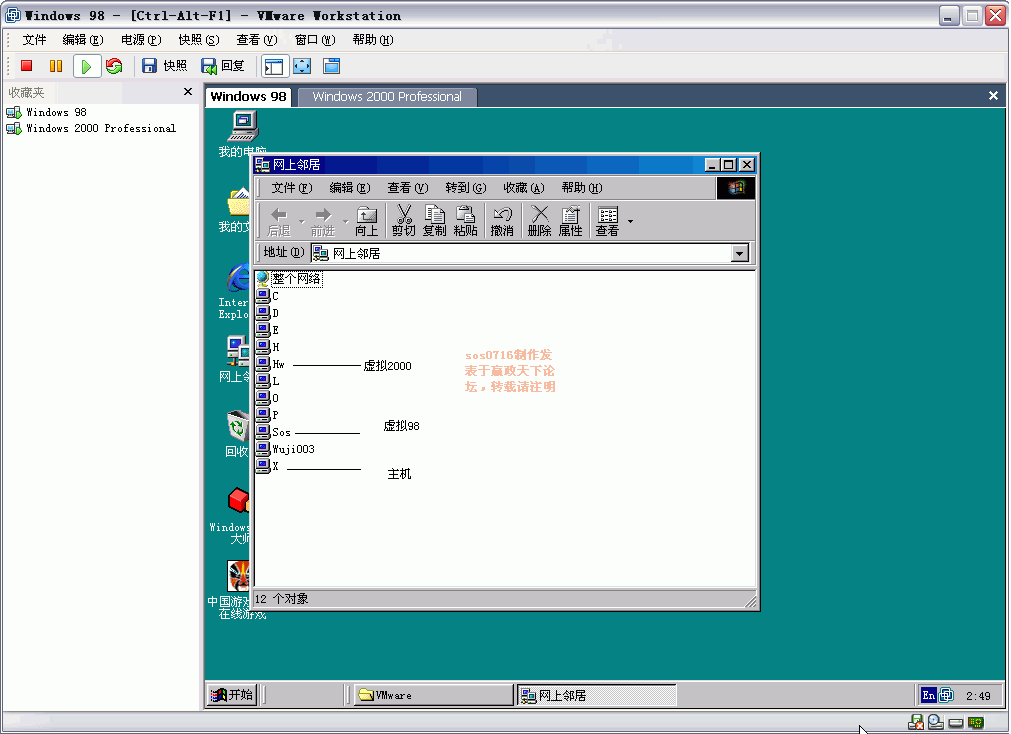Click the 网上邻居 address input field

[x=522, y=253]
